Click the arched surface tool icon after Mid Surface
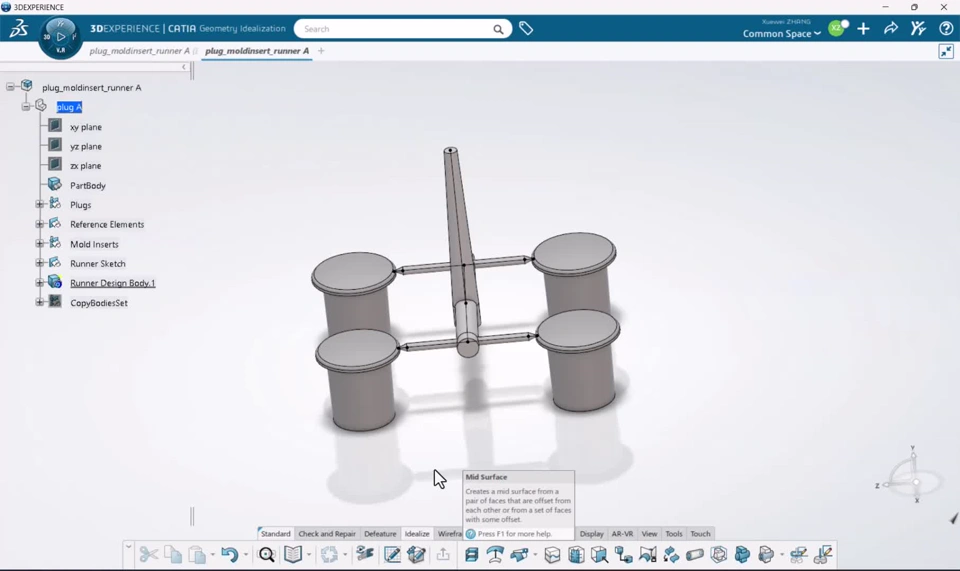The image size is (960, 571). (495, 554)
